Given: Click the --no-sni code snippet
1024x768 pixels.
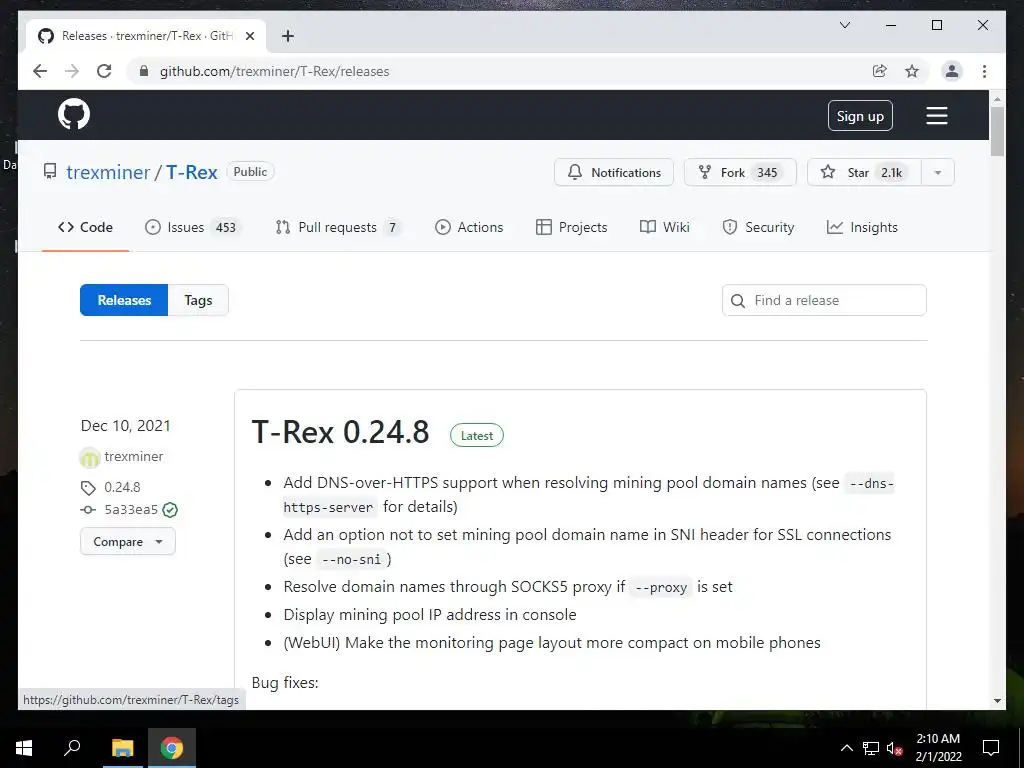Looking at the screenshot, I should click(353, 560).
